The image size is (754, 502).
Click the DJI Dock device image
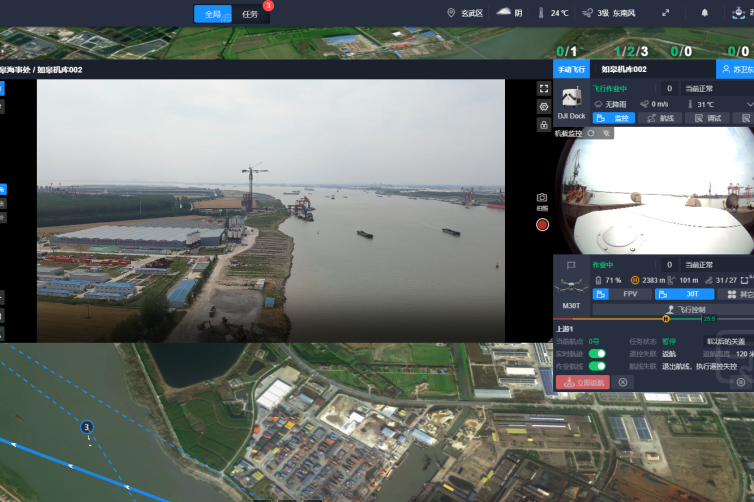(x=571, y=98)
